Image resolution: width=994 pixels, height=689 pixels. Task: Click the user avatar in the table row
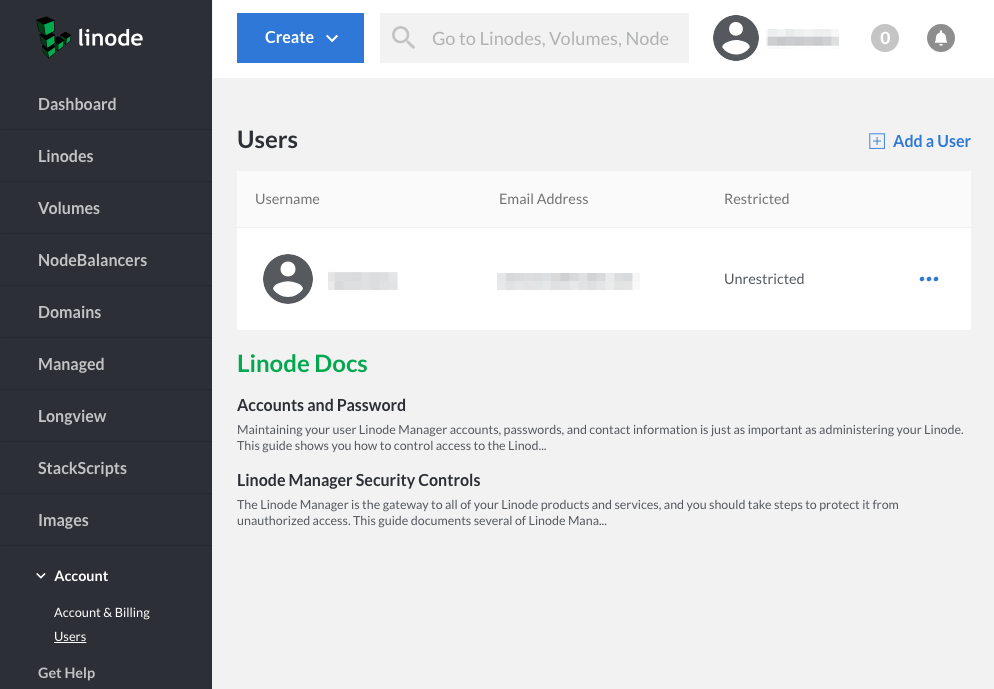(288, 279)
